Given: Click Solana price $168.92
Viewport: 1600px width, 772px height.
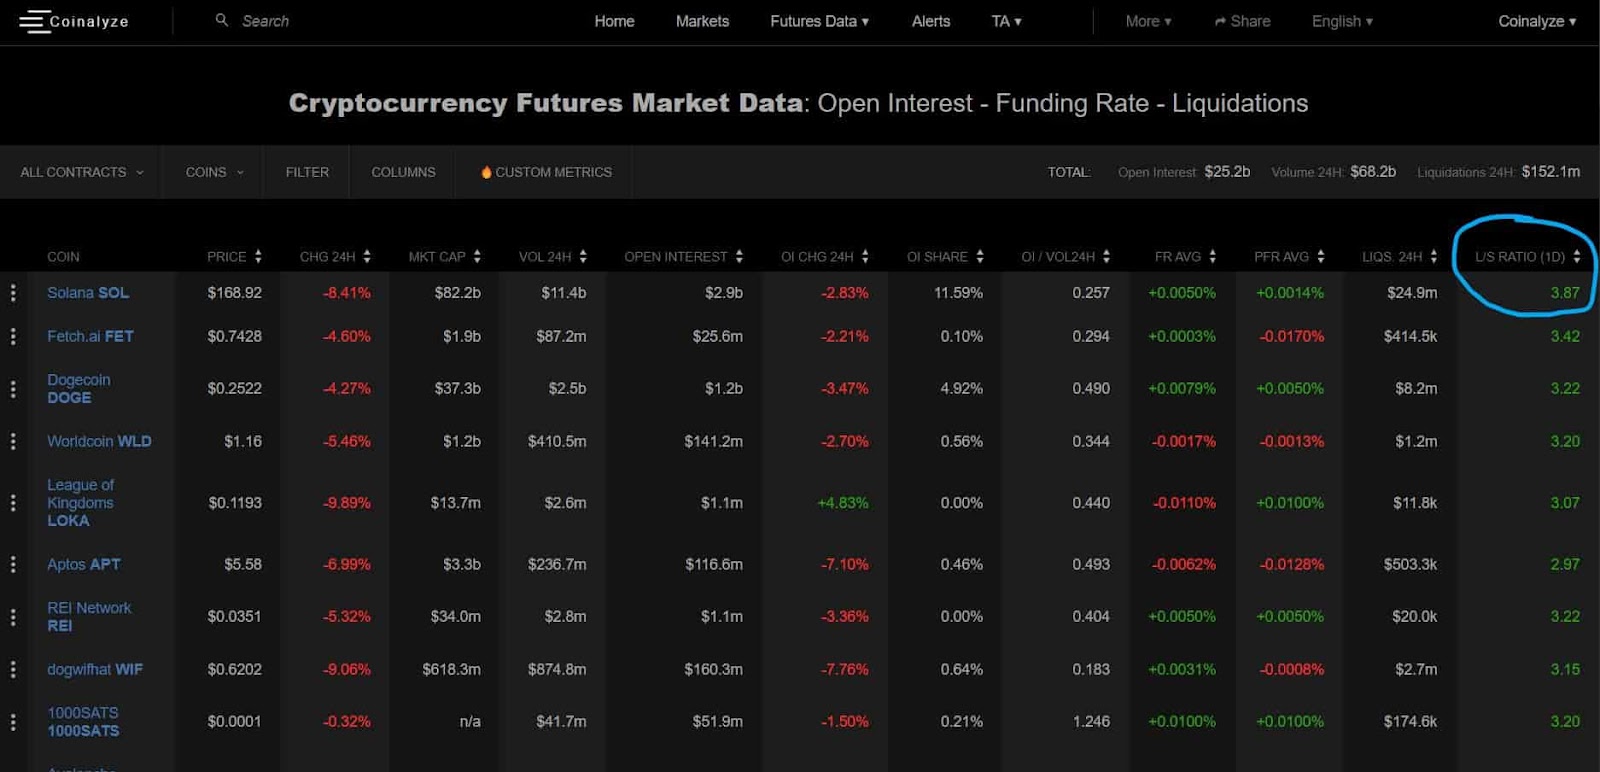Looking at the screenshot, I should pos(234,293).
